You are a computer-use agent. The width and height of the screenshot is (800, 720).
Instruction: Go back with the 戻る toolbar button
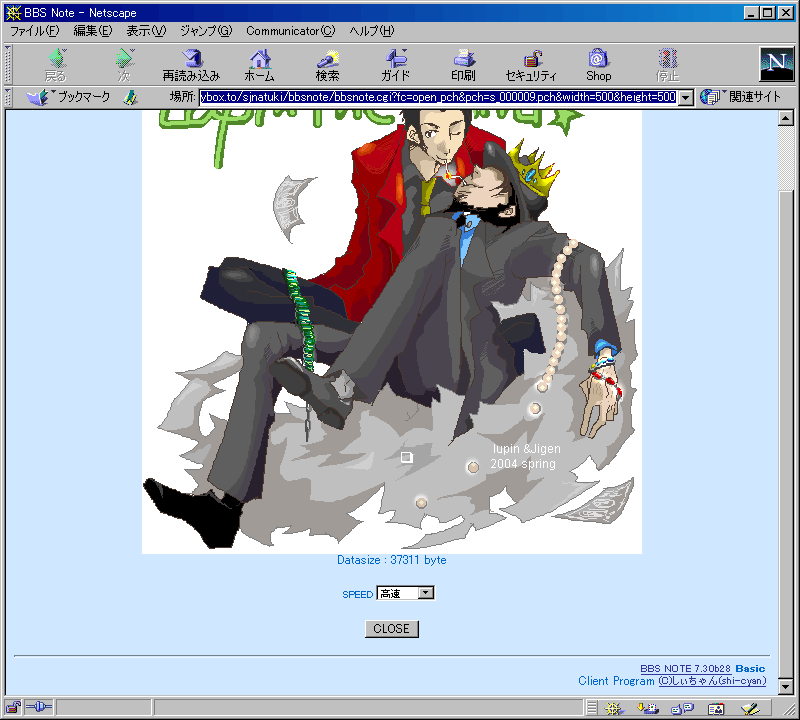pyautogui.click(x=56, y=65)
